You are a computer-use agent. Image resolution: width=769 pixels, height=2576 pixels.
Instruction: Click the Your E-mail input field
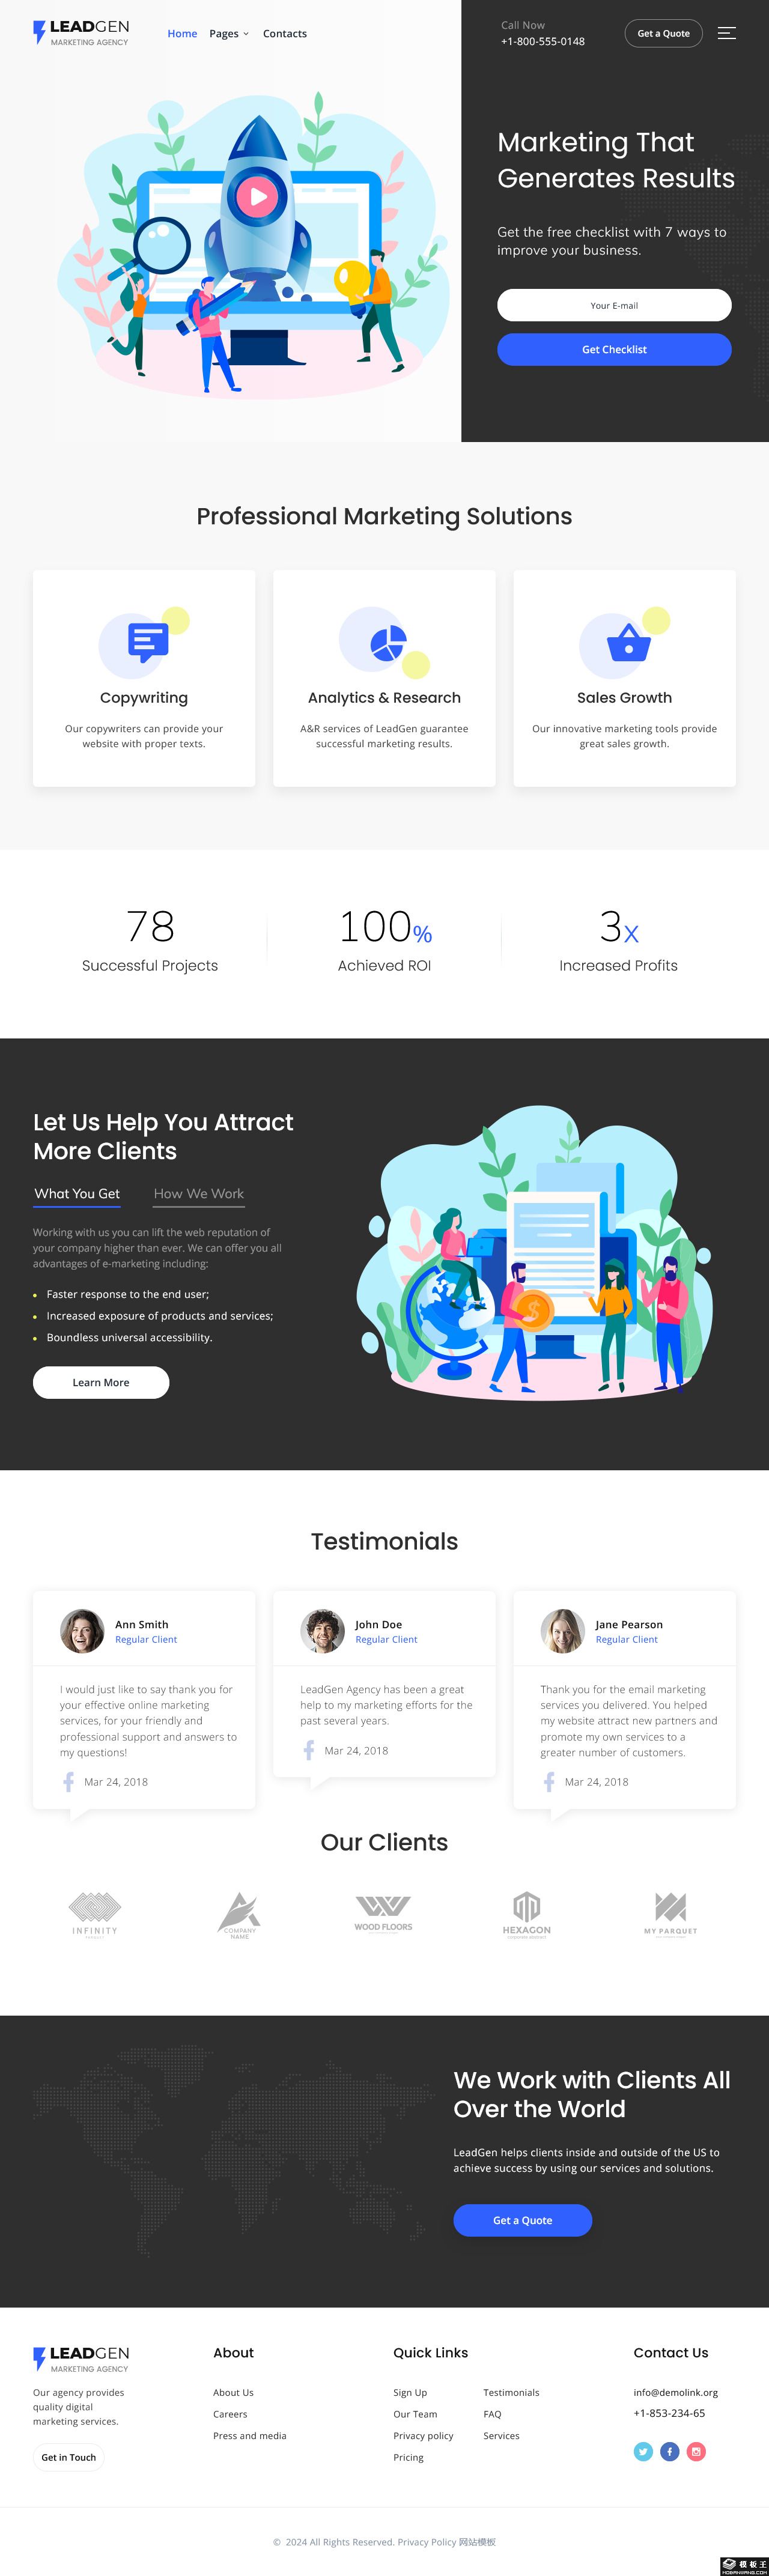pyautogui.click(x=614, y=305)
